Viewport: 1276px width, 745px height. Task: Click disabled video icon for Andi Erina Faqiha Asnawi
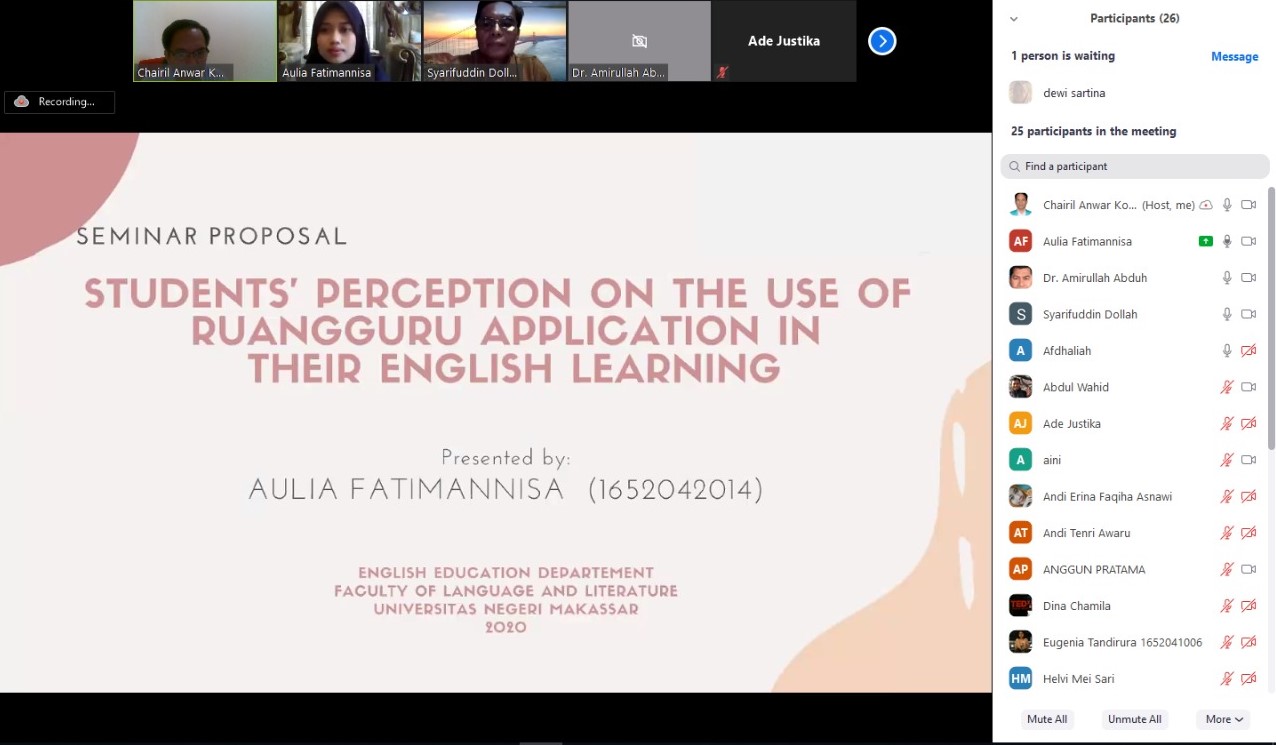click(1248, 497)
